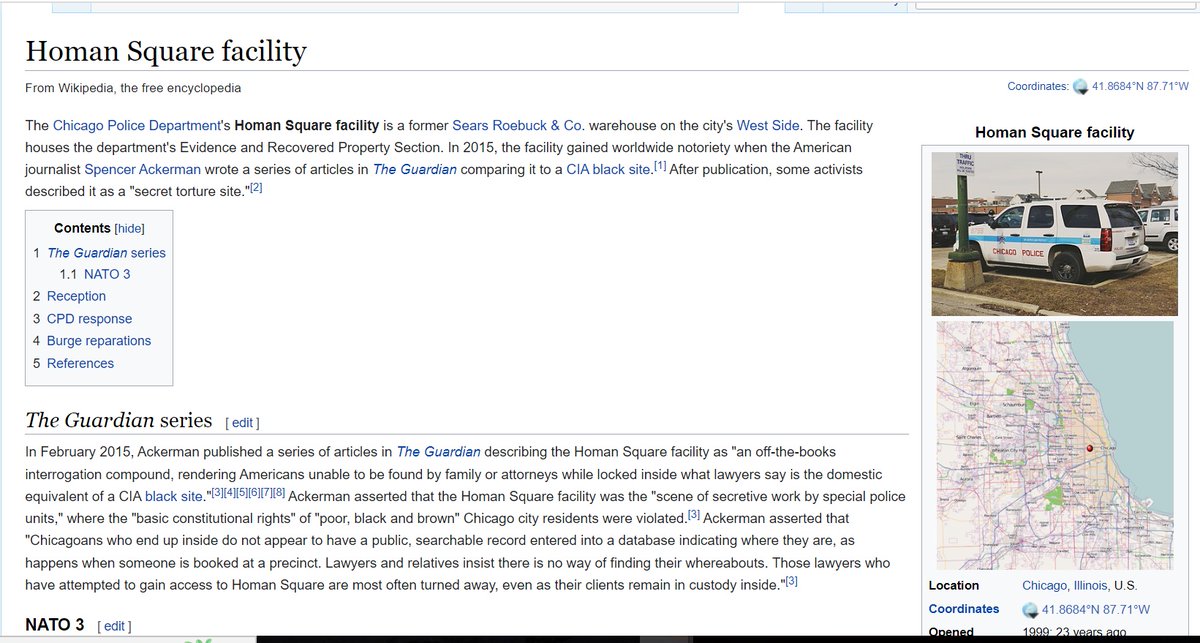Edit the NATO 3 section
Screen dimensions: 1200x643
point(114,626)
